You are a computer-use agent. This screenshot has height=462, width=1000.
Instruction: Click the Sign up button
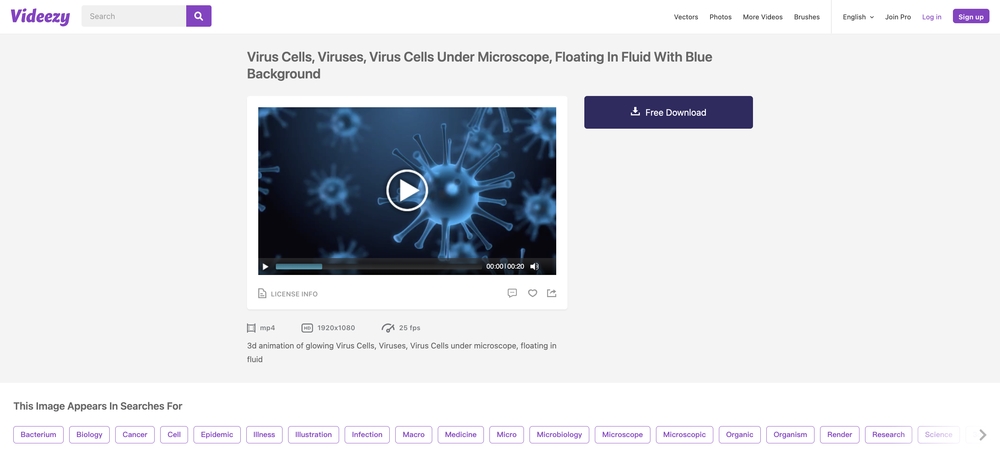971,17
